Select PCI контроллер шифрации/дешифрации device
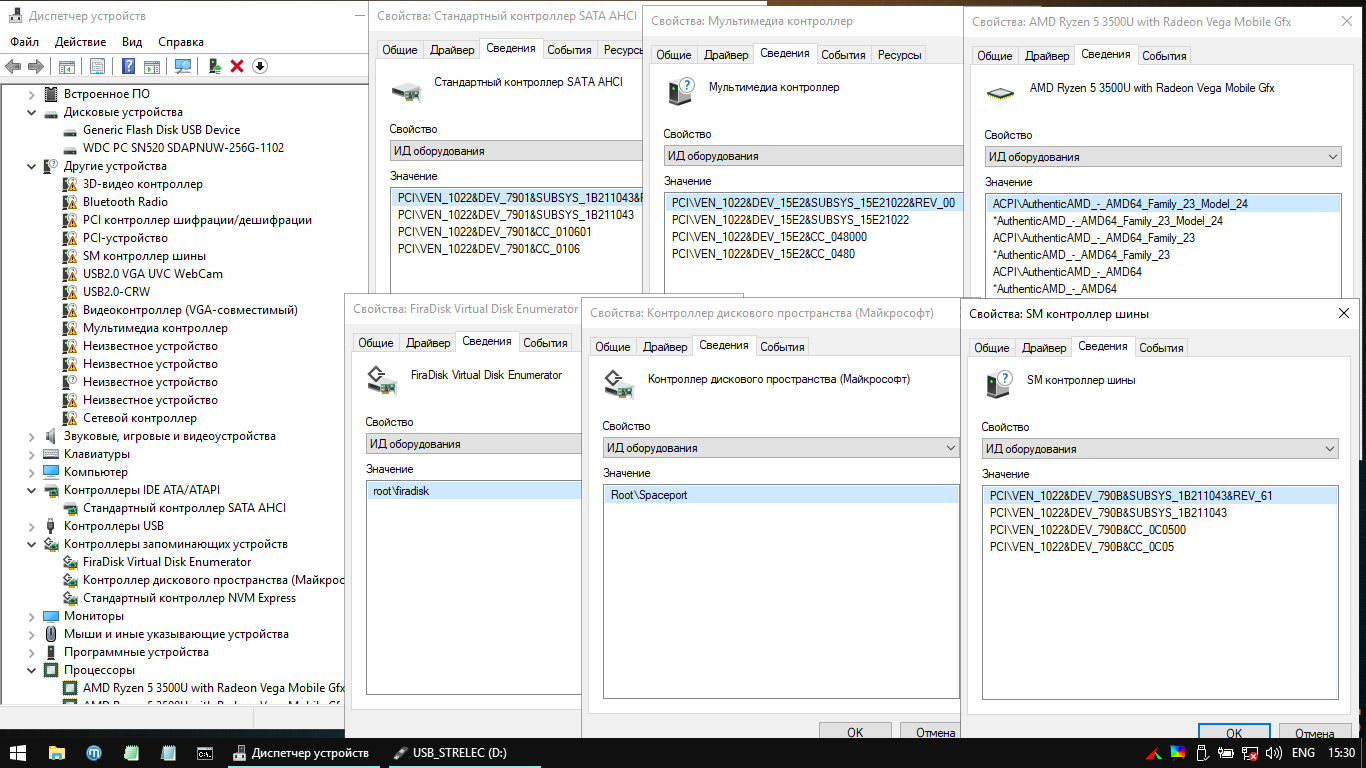Viewport: 1366px width, 768px height. pyautogui.click(x=197, y=220)
